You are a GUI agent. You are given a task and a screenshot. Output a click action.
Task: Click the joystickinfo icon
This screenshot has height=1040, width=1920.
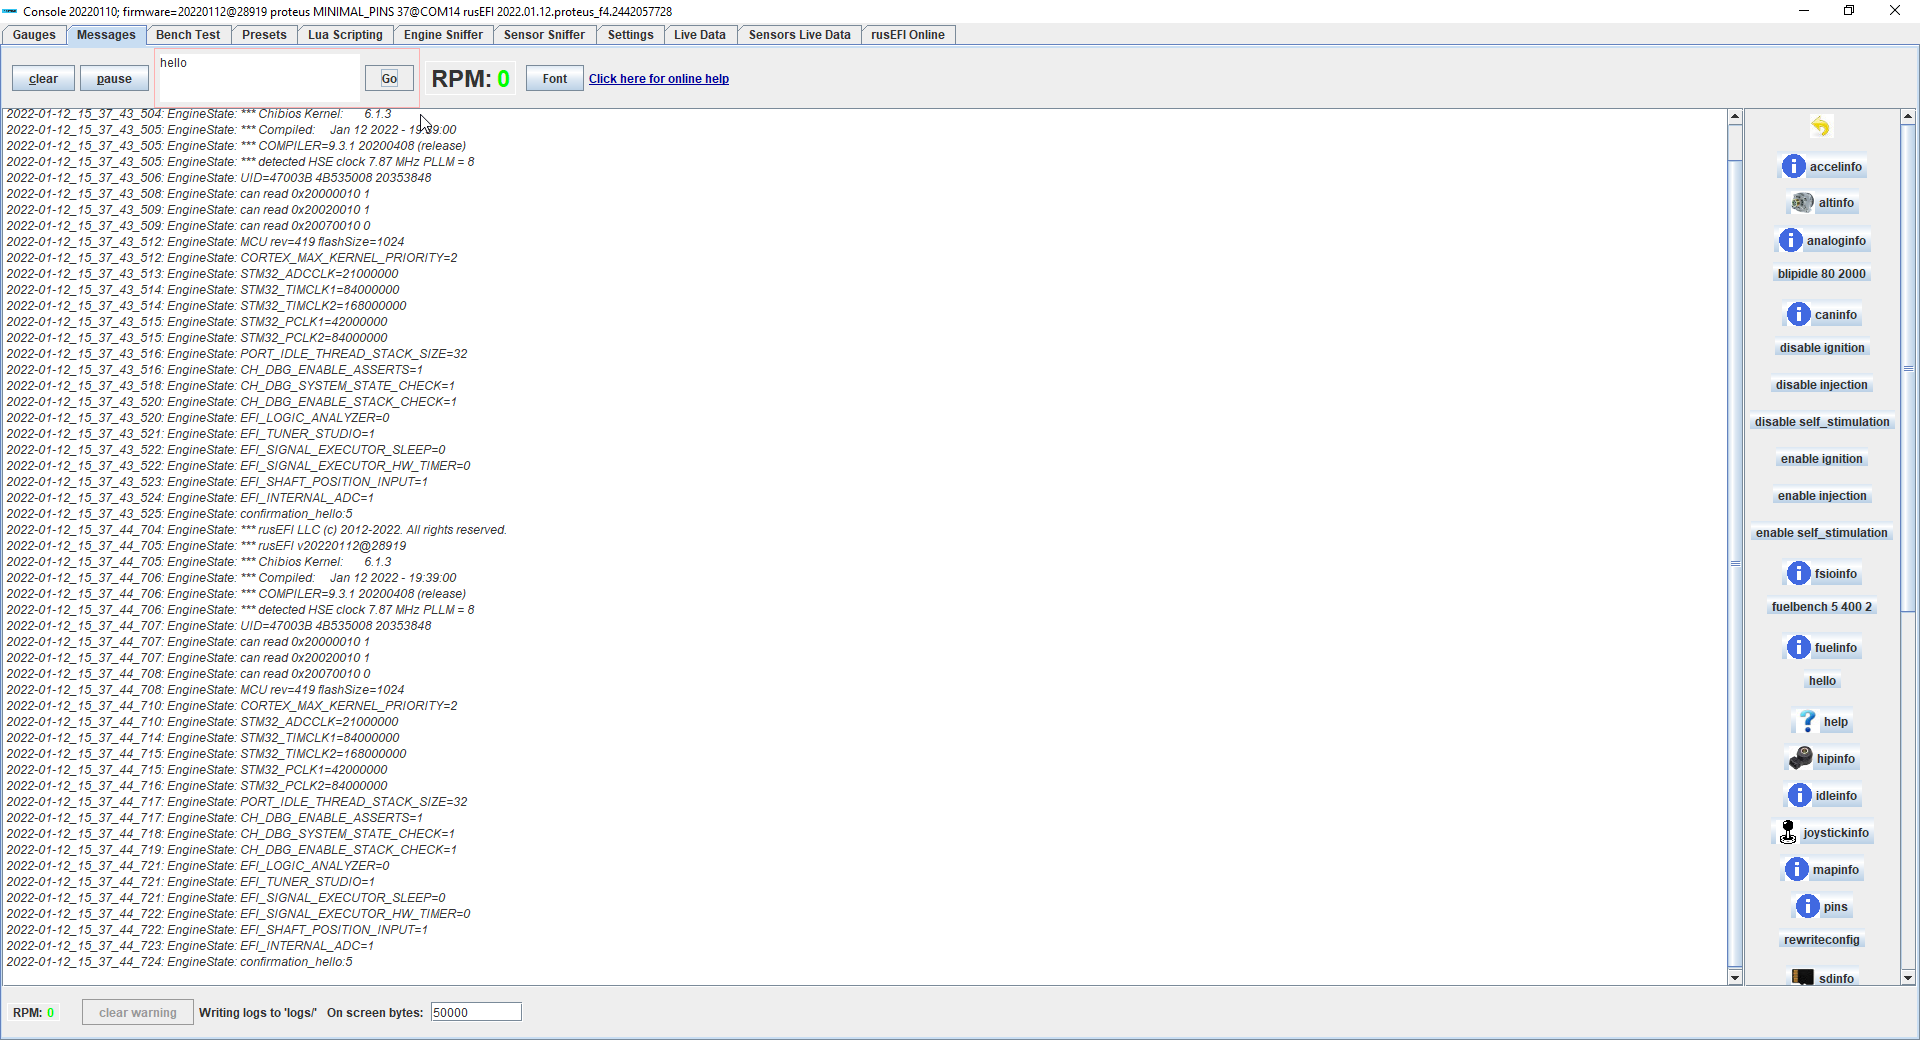click(x=1788, y=832)
